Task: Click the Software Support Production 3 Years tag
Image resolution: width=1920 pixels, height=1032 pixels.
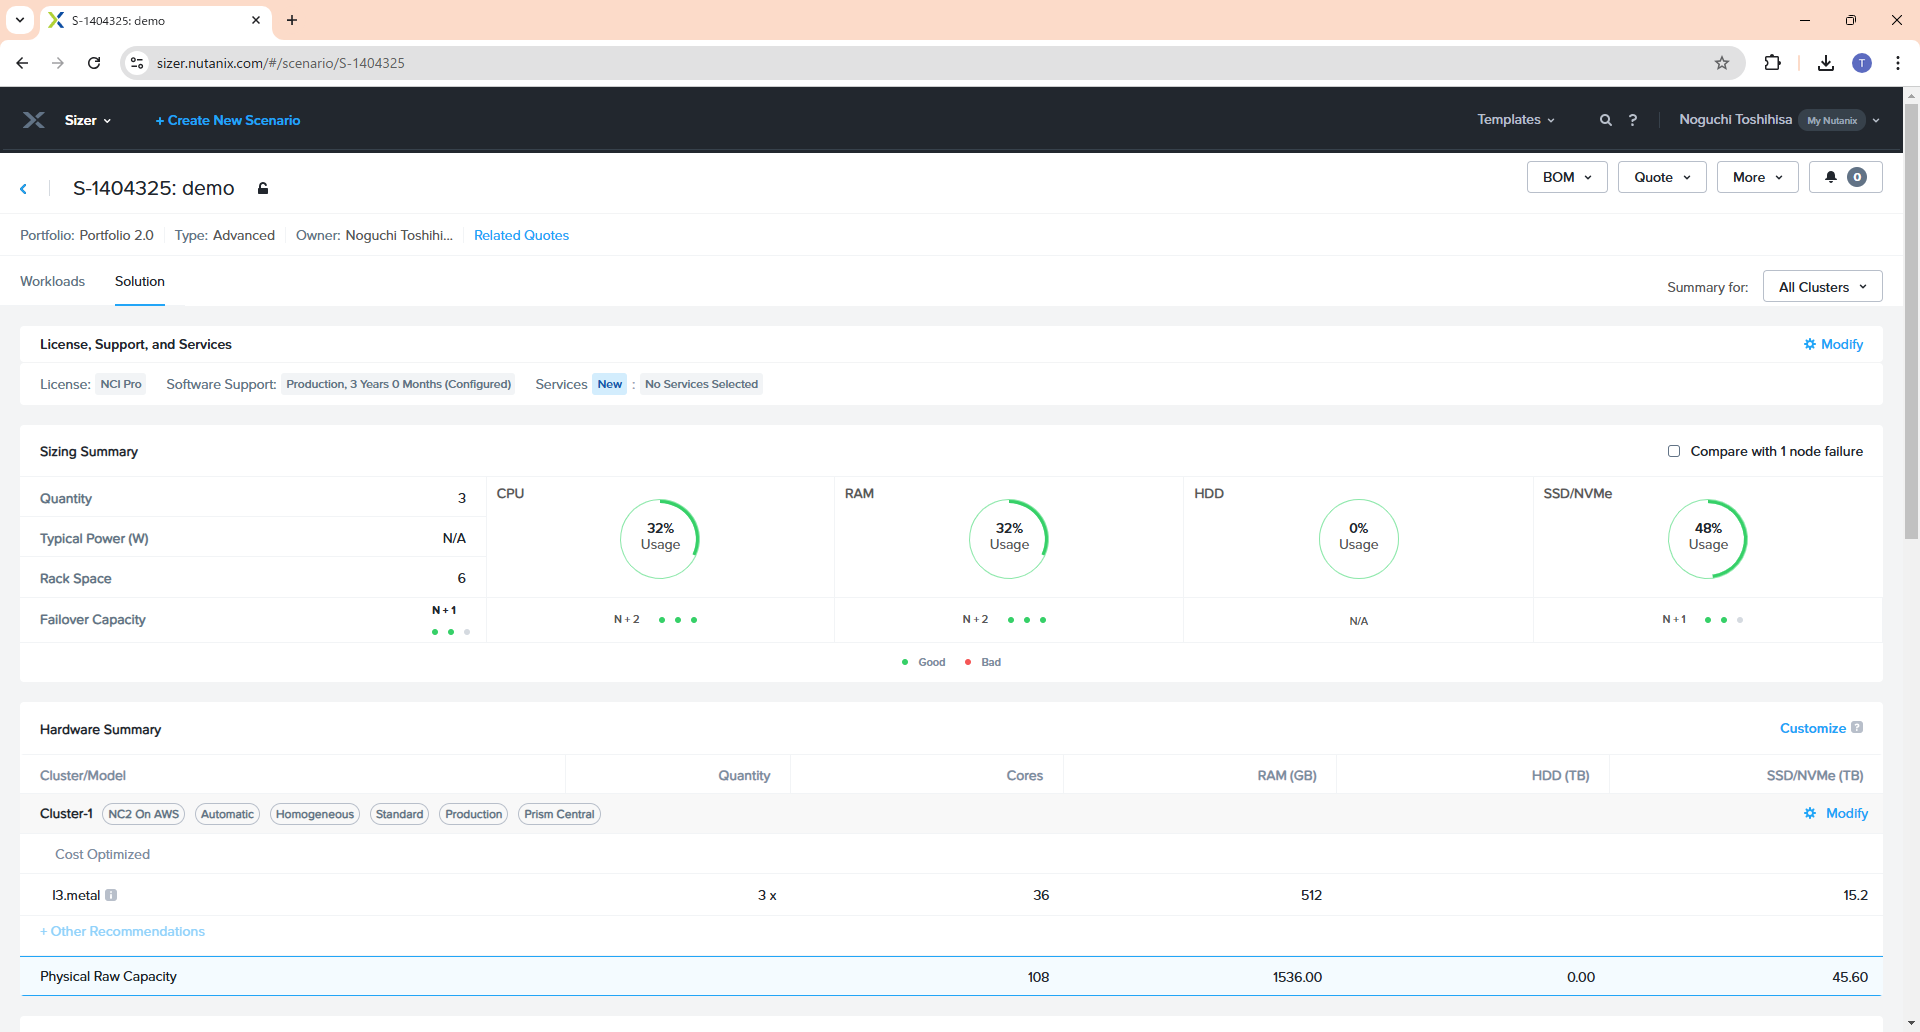Action: click(x=399, y=384)
